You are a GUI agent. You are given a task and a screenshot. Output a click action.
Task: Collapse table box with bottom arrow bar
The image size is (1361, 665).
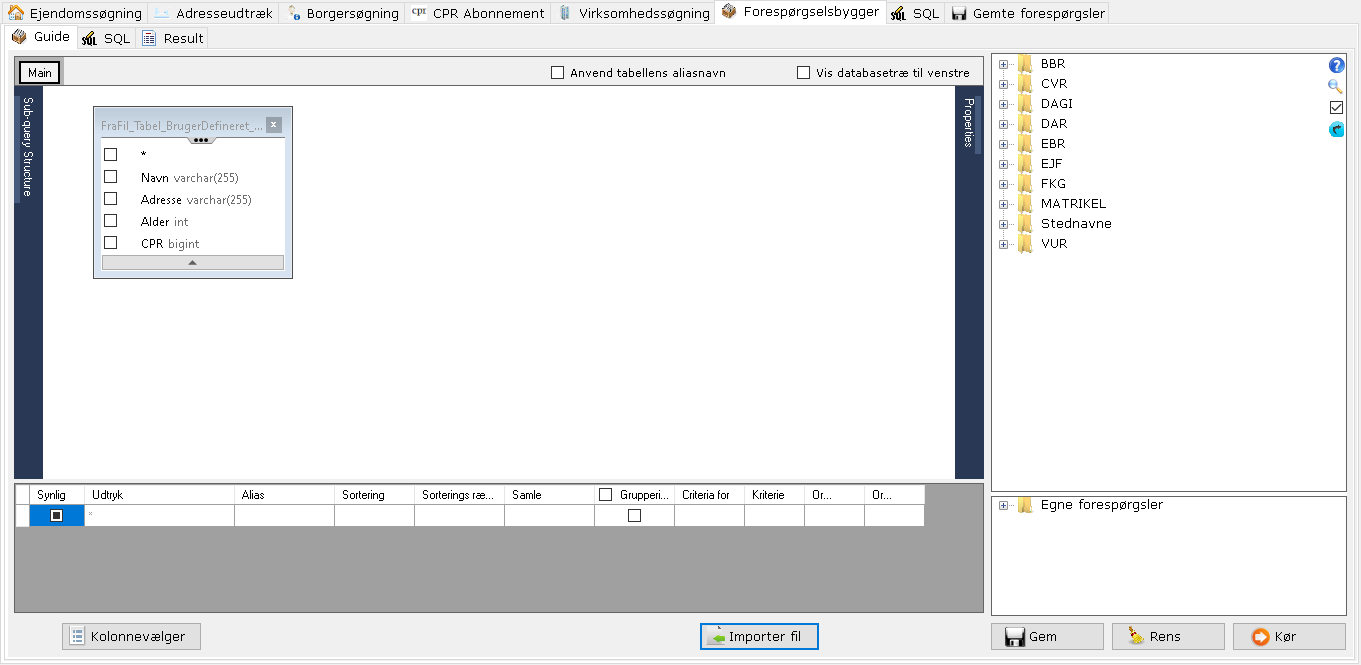pyautogui.click(x=193, y=263)
